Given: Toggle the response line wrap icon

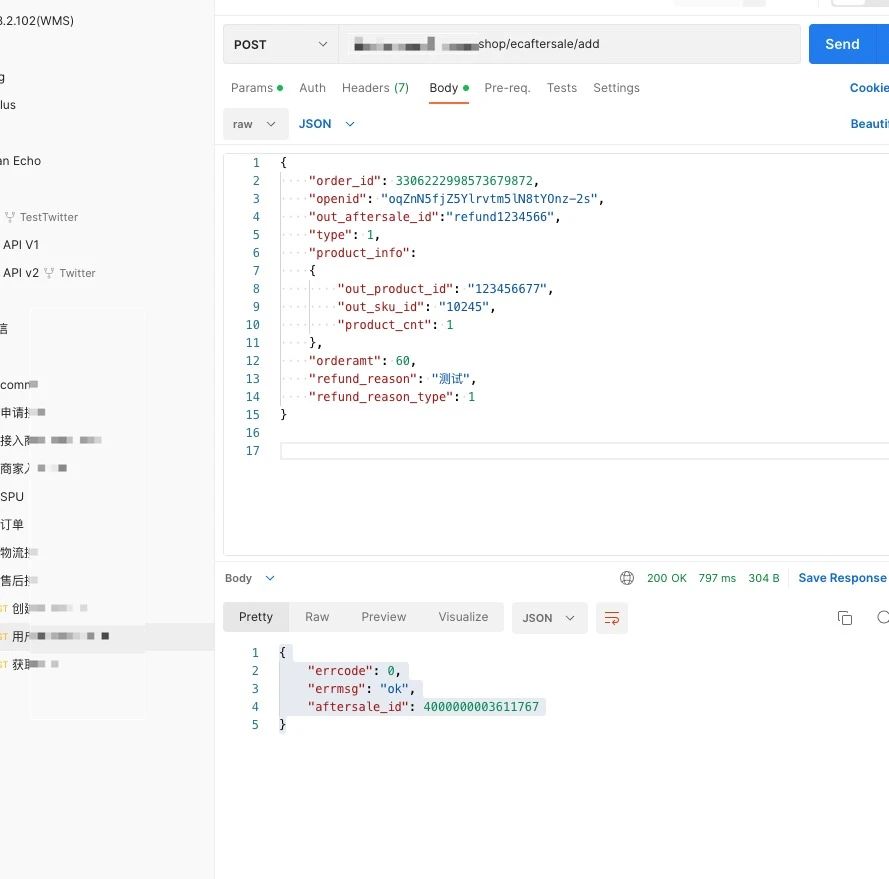Looking at the screenshot, I should [612, 618].
